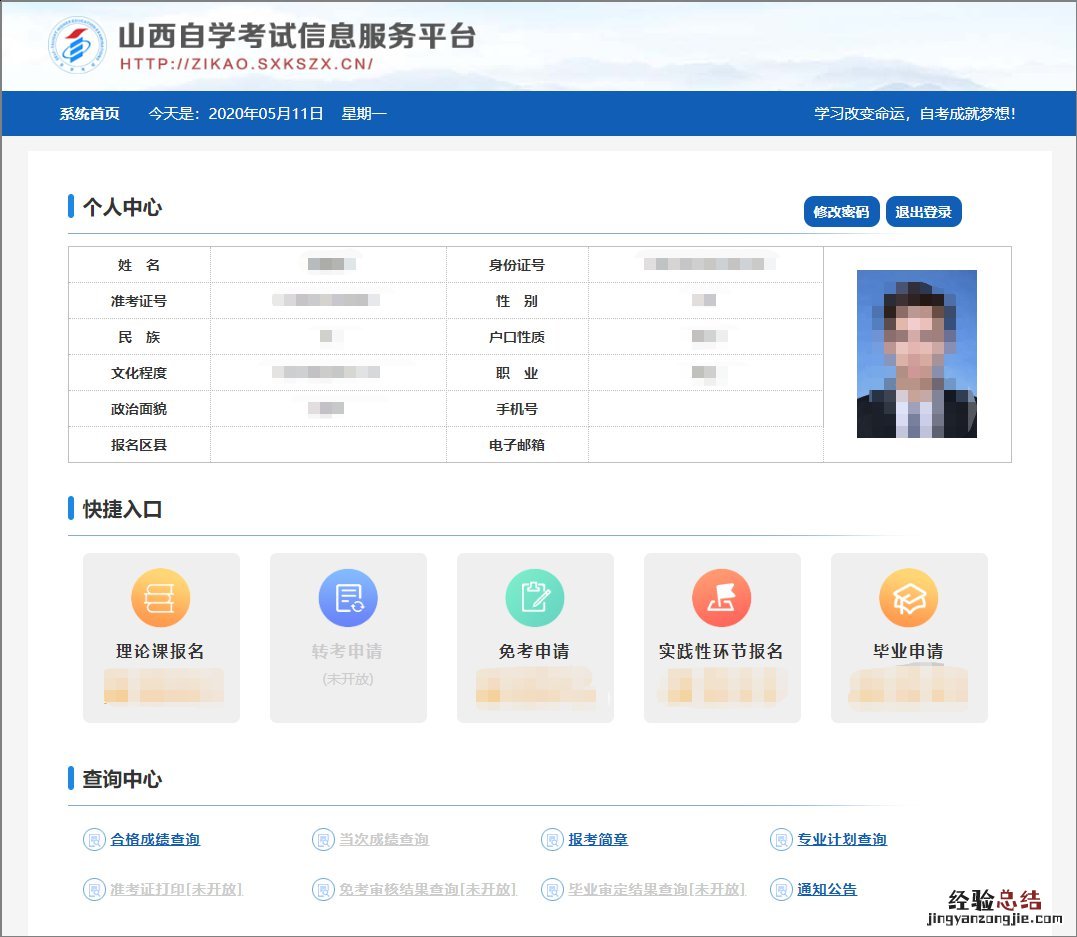Viewport: 1077px width, 937px height.
Task: Open the 报考简章 link
Action: click(x=598, y=840)
